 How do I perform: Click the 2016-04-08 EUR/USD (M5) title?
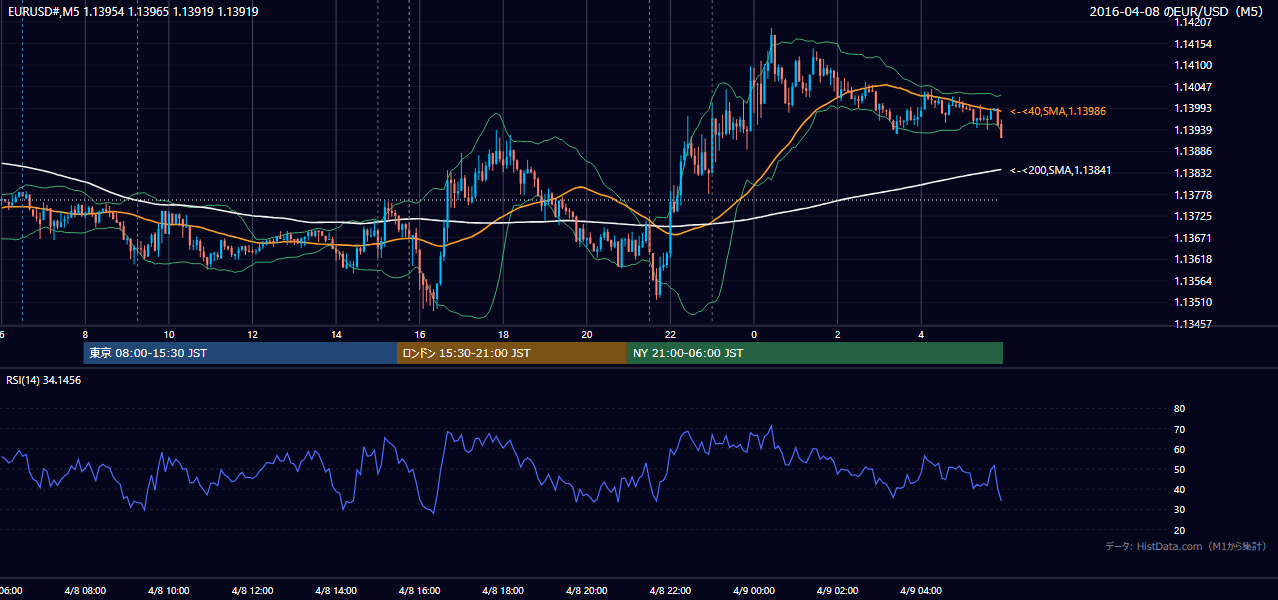pos(1178,12)
